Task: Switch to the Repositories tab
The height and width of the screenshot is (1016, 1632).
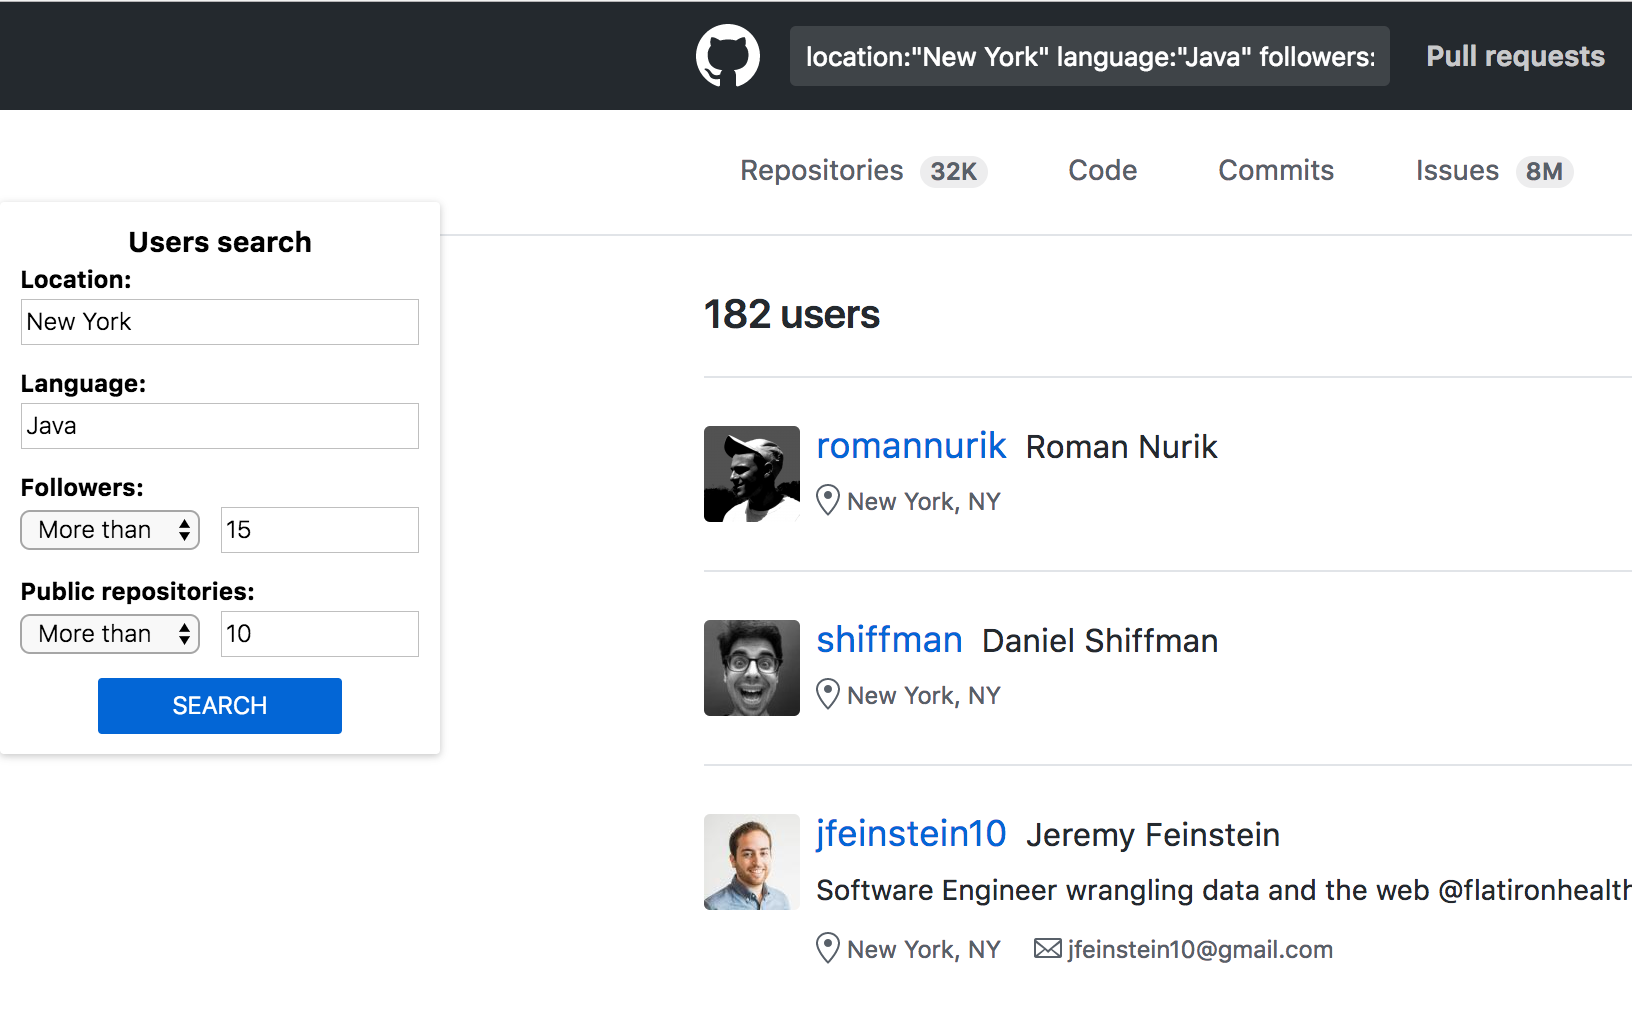Action: tap(821, 171)
